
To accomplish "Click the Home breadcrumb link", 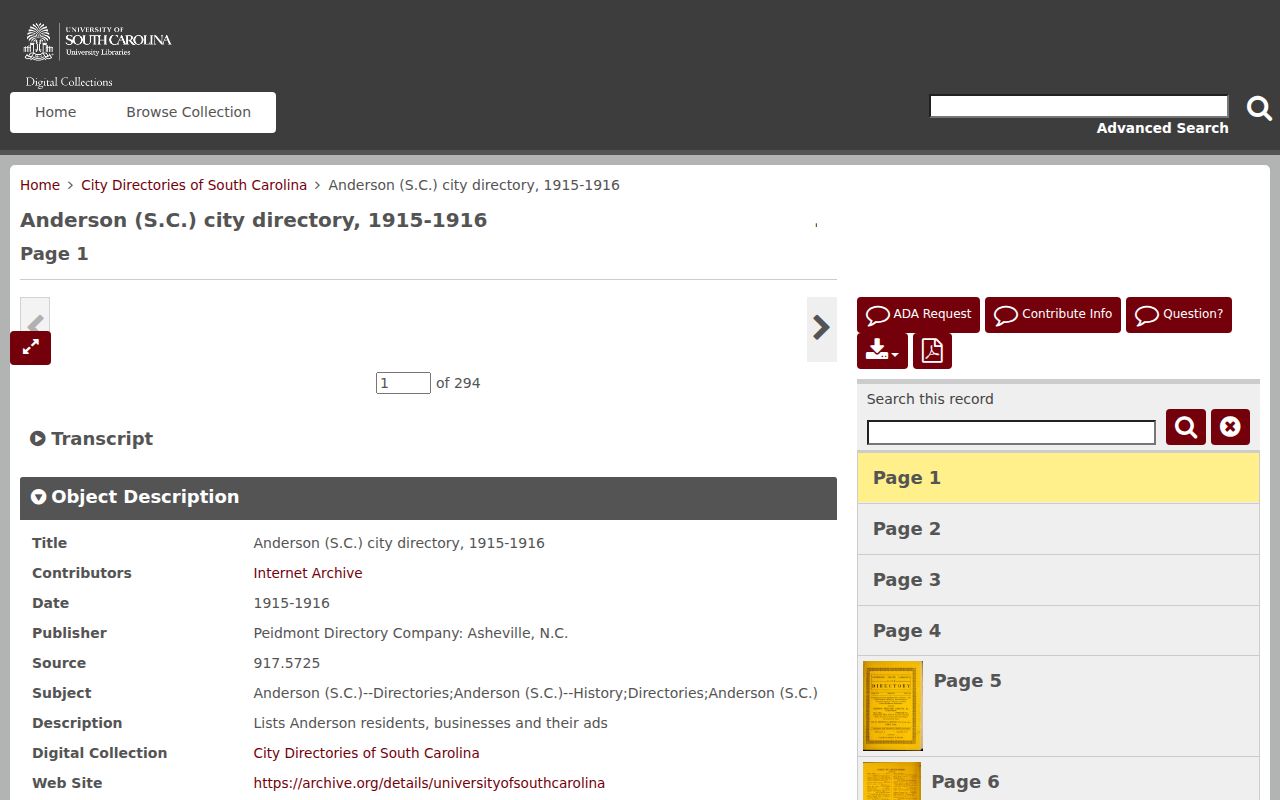I will [40, 185].
